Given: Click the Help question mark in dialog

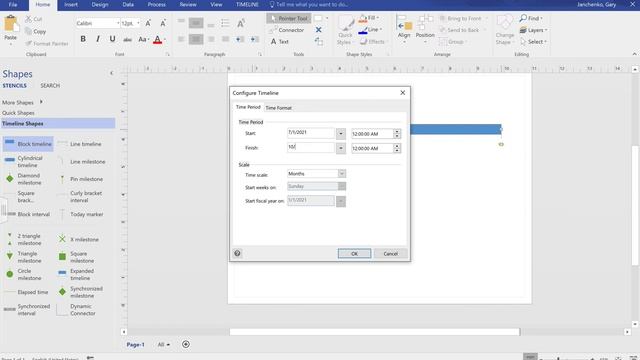Looking at the screenshot, I should [x=237, y=253].
